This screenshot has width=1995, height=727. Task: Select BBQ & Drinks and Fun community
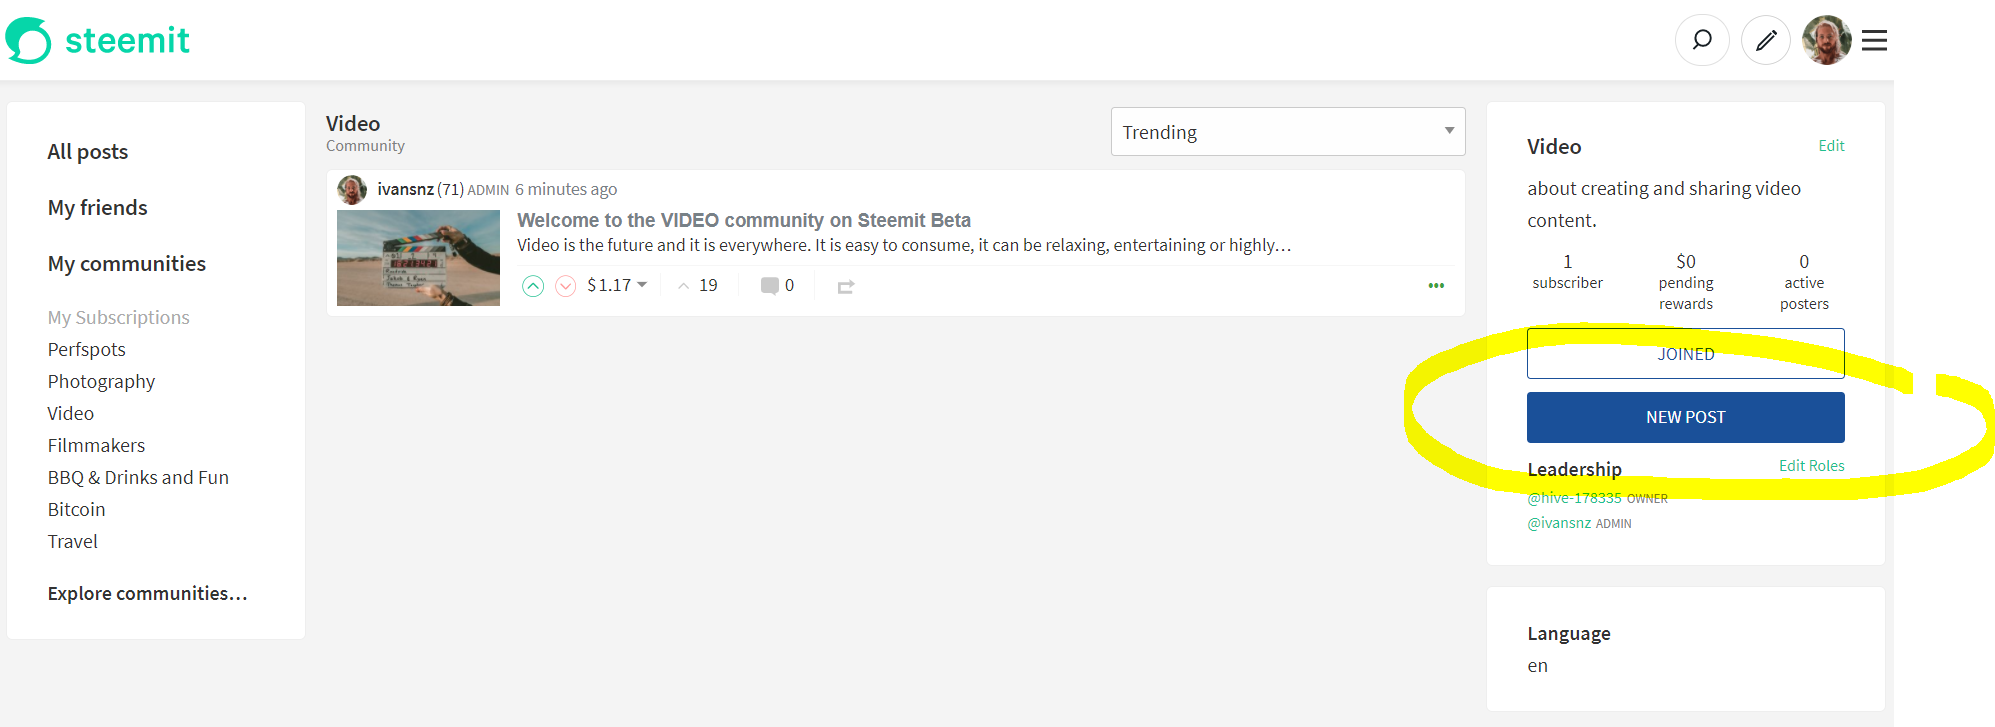(138, 478)
